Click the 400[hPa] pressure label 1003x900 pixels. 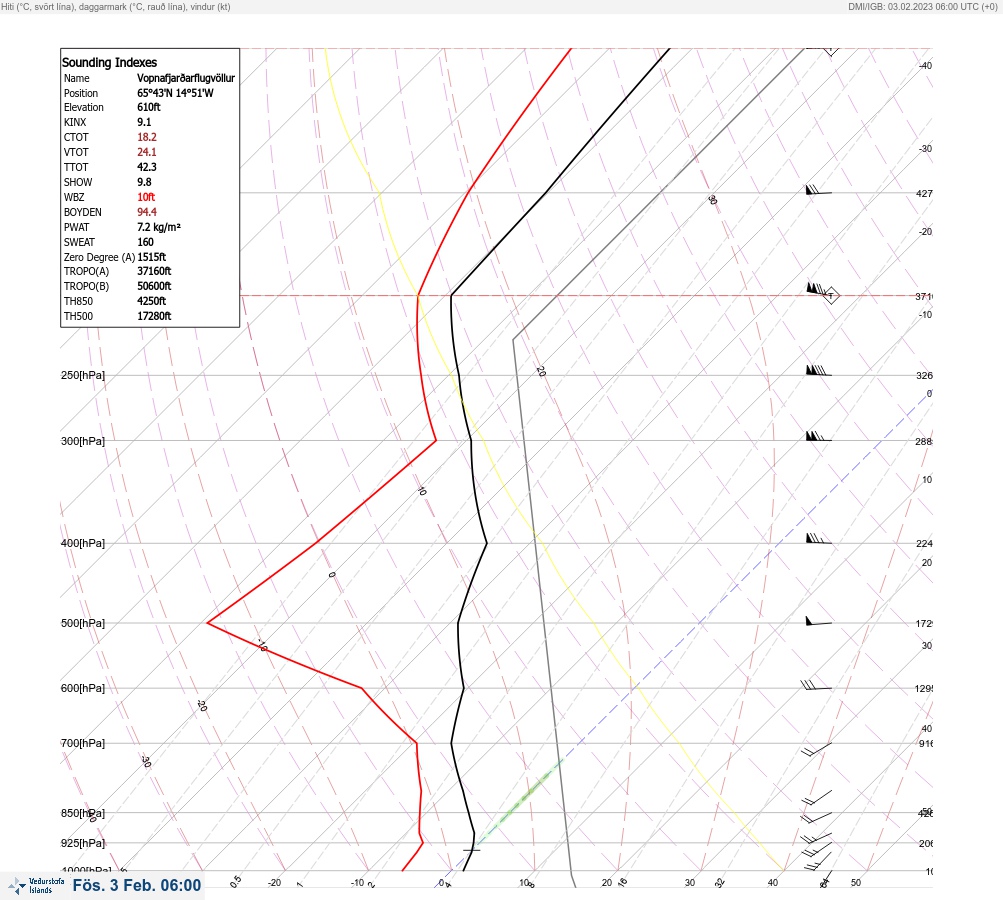click(x=83, y=543)
